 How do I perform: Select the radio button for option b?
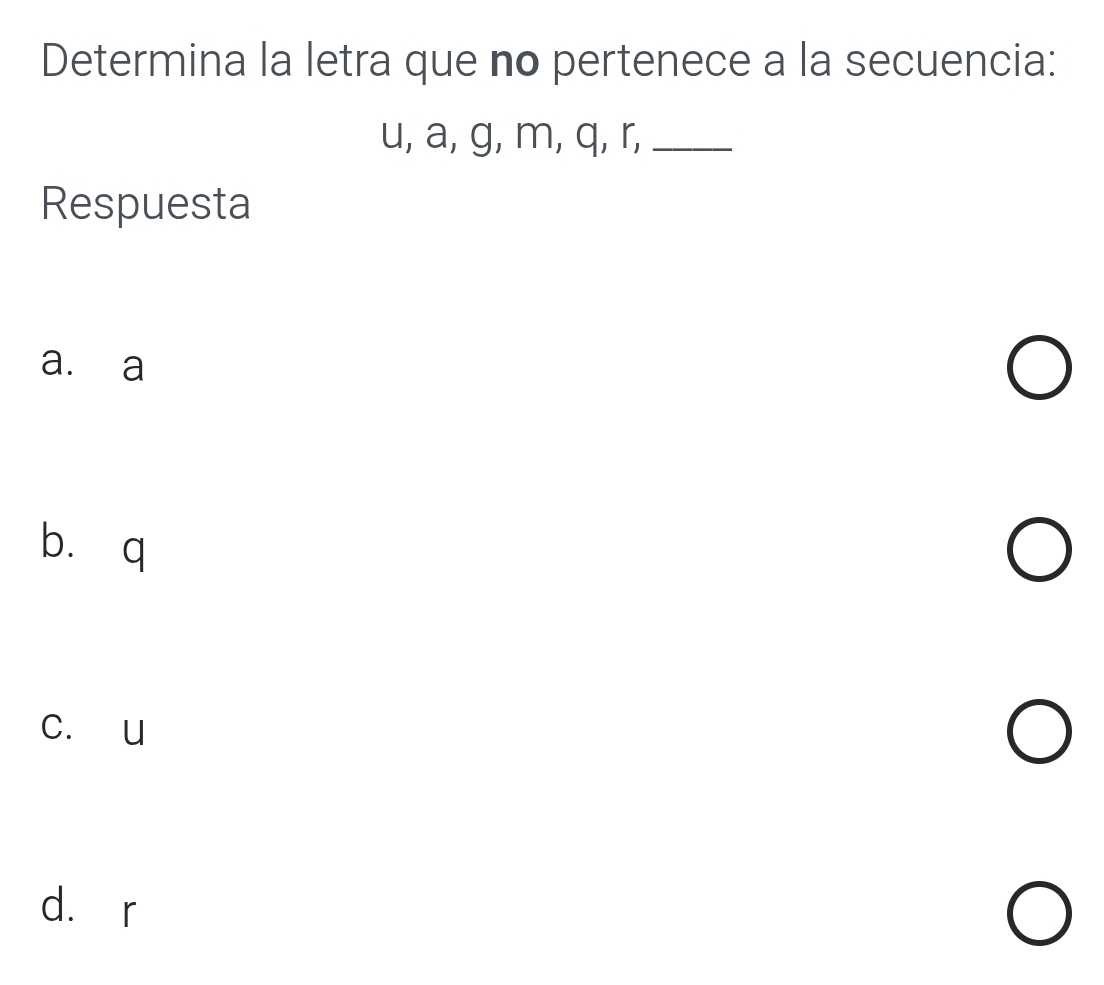pos(1038,551)
